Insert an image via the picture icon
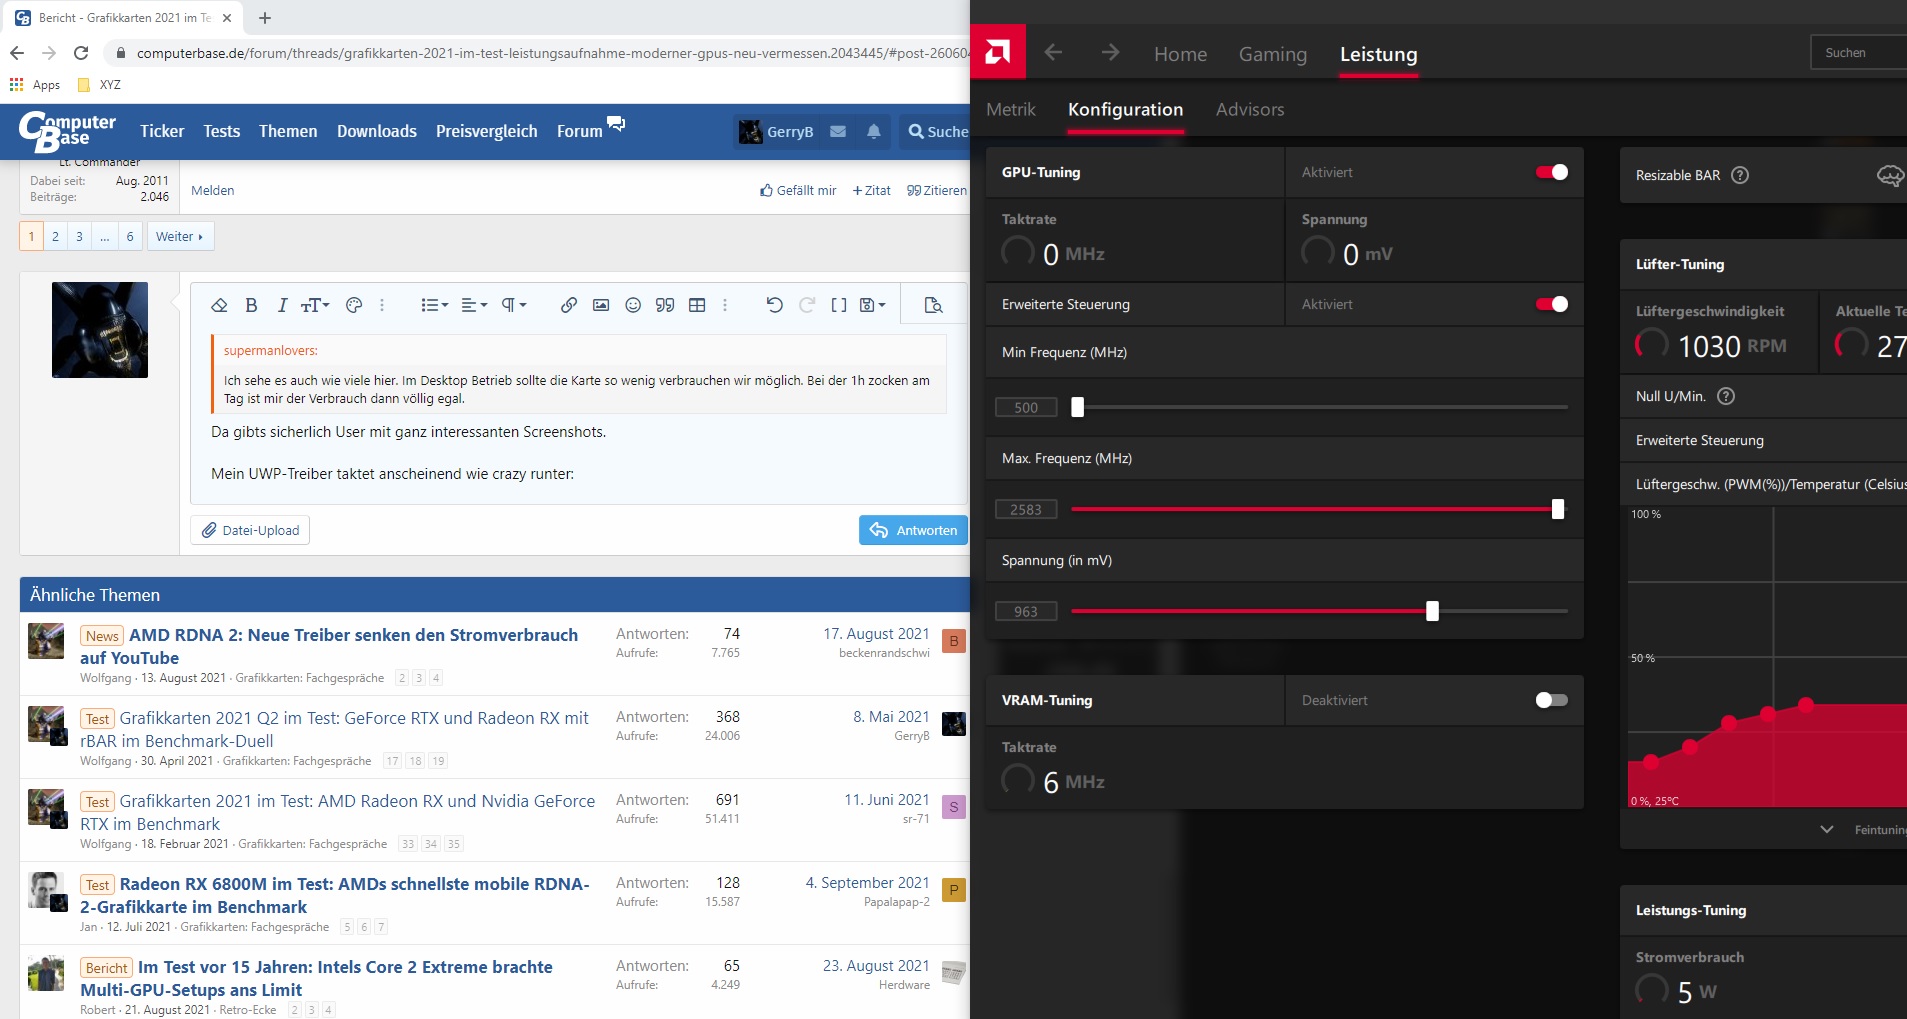1907x1019 pixels. coord(601,305)
